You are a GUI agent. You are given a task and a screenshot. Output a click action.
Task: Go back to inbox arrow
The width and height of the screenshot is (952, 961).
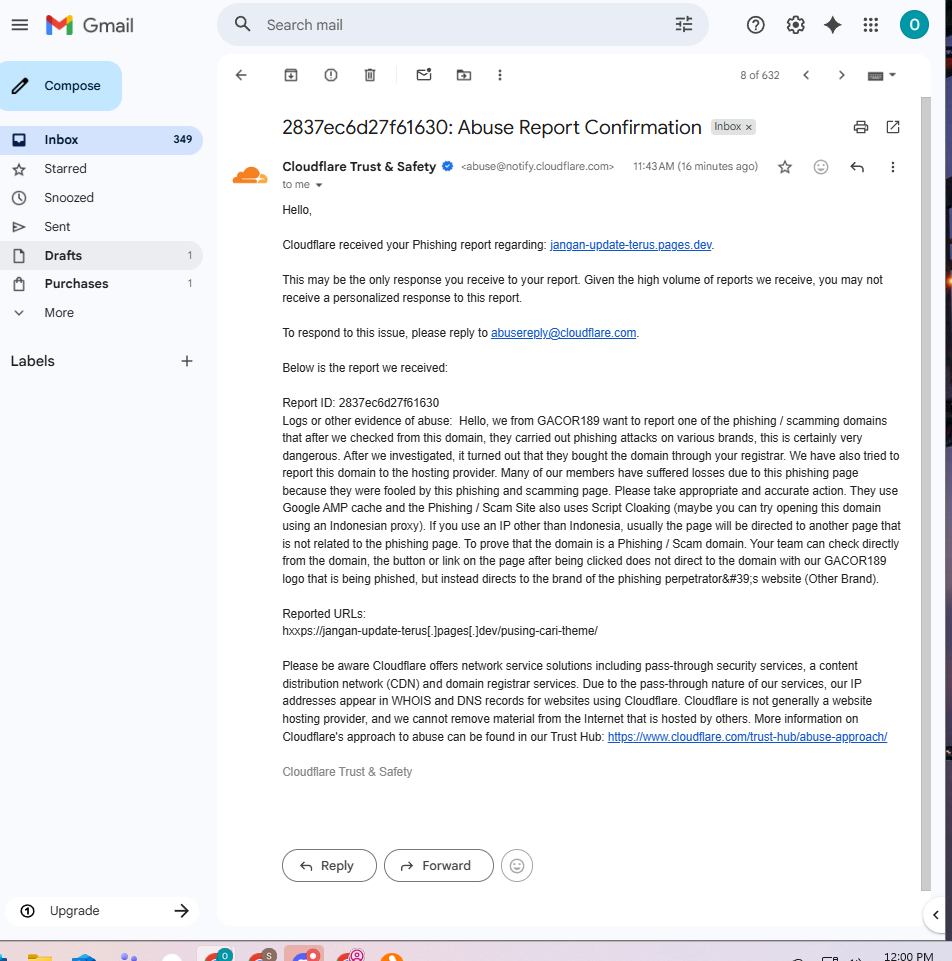[x=241, y=75]
